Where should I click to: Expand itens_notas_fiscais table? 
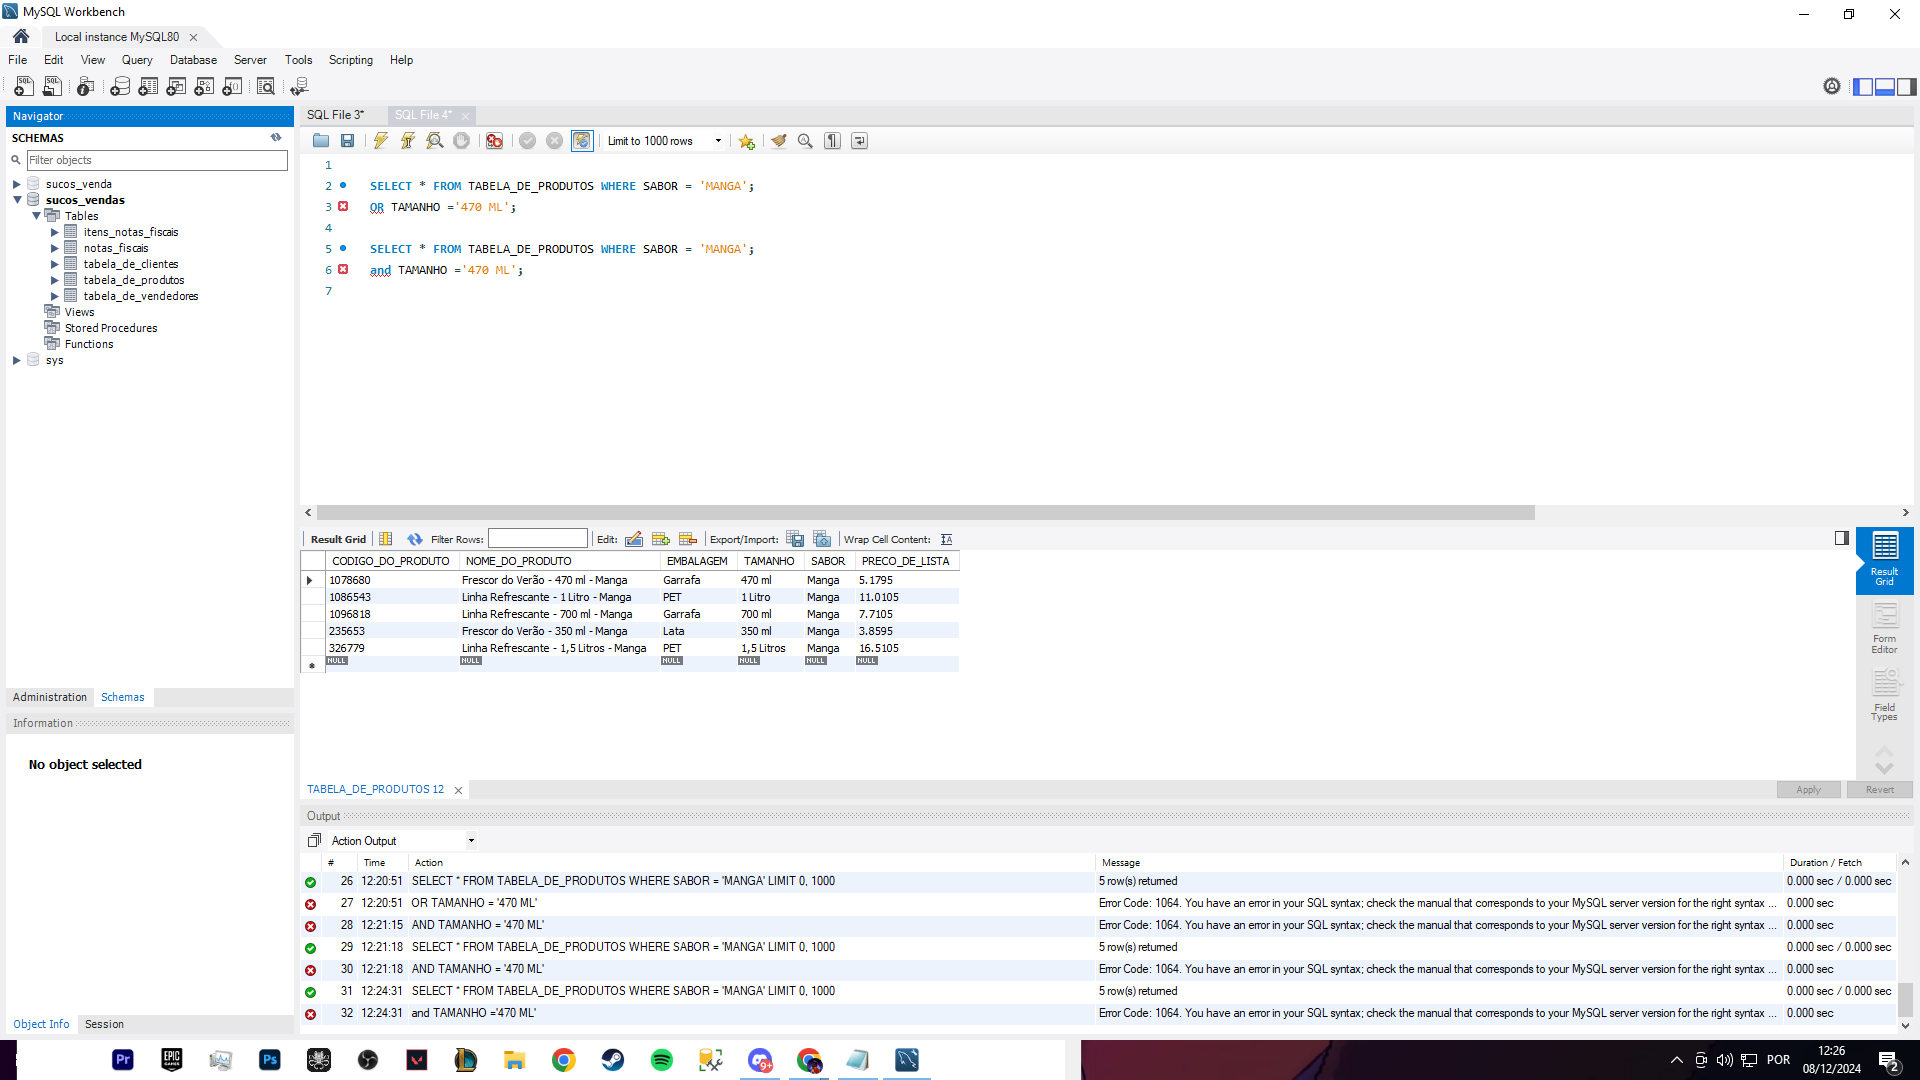[x=55, y=232]
